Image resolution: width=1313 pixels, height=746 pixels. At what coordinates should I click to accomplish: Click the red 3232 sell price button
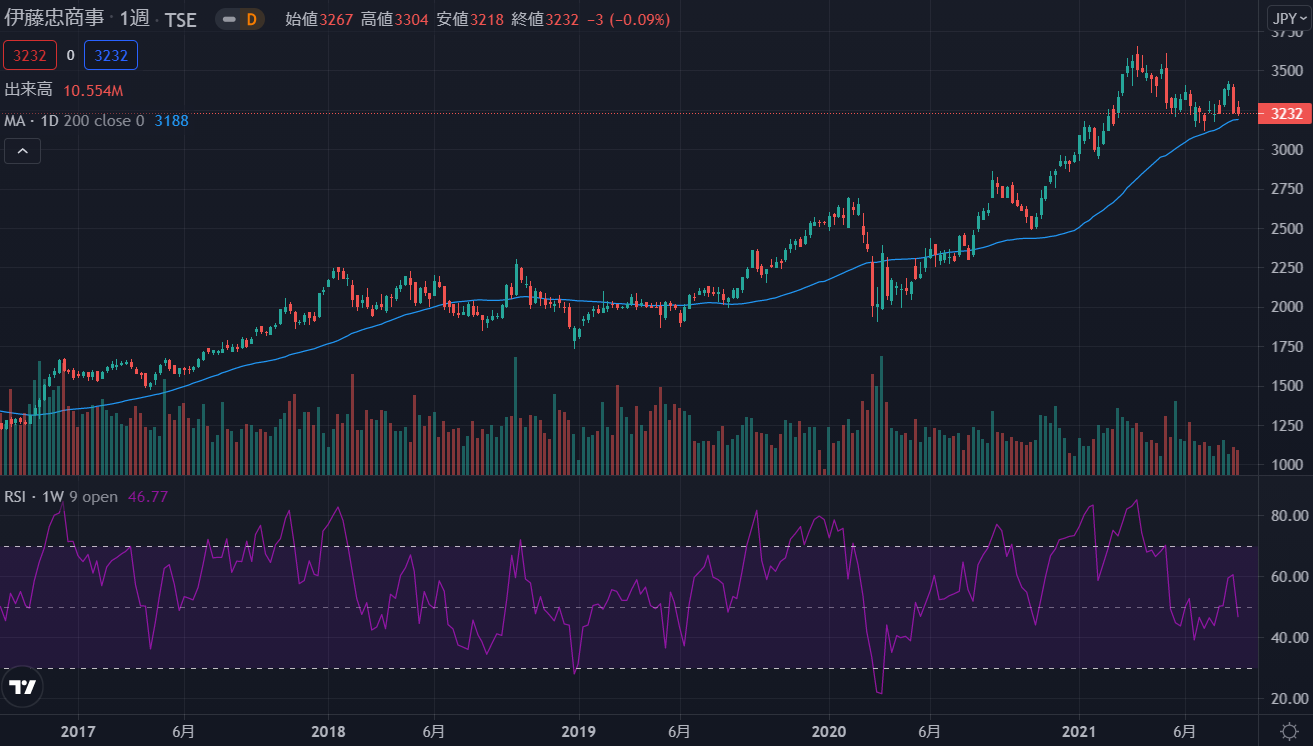click(x=30, y=55)
